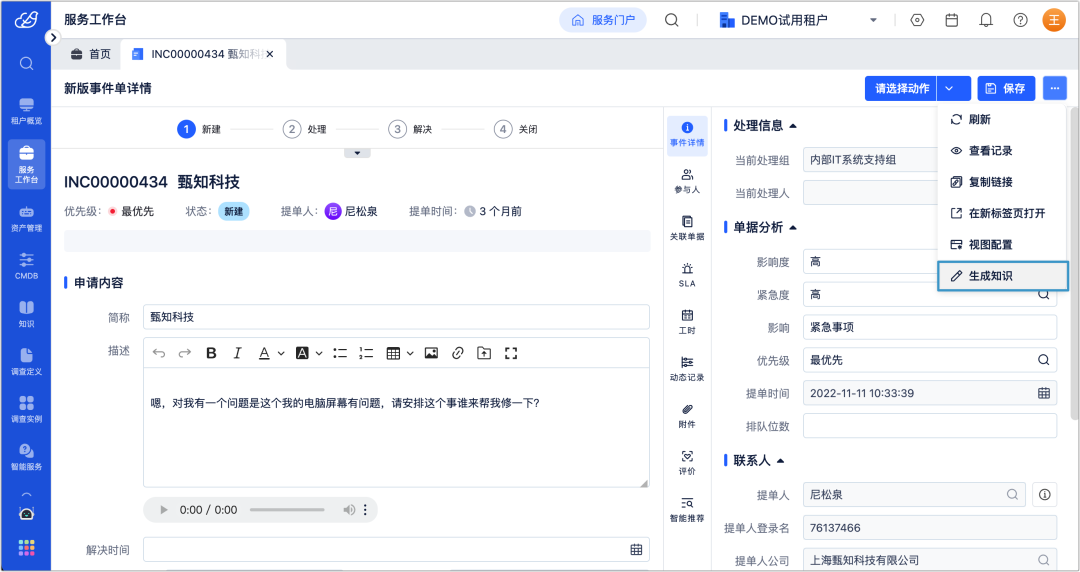Image resolution: width=1080 pixels, height=572 pixels.
Task: Open the 资产管理 sidebar icon
Action: 26,218
